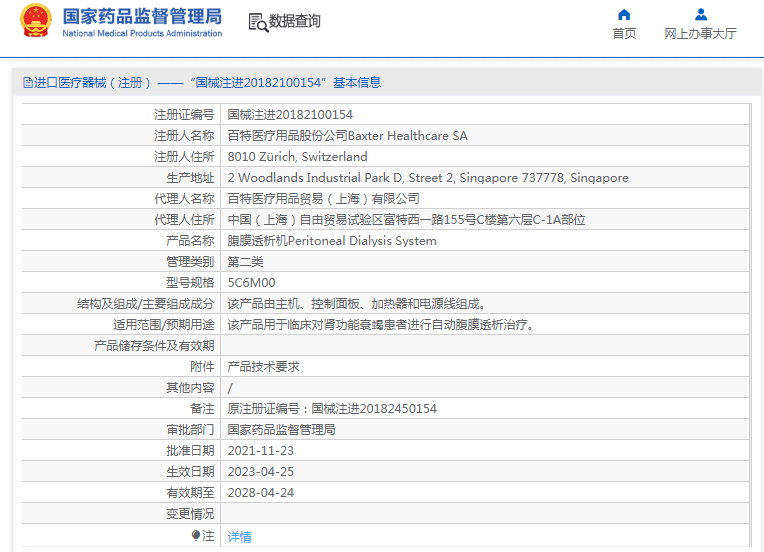Image resolution: width=764 pixels, height=552 pixels.
Task: Click the national emblem logo
Action: [x=35, y=21]
